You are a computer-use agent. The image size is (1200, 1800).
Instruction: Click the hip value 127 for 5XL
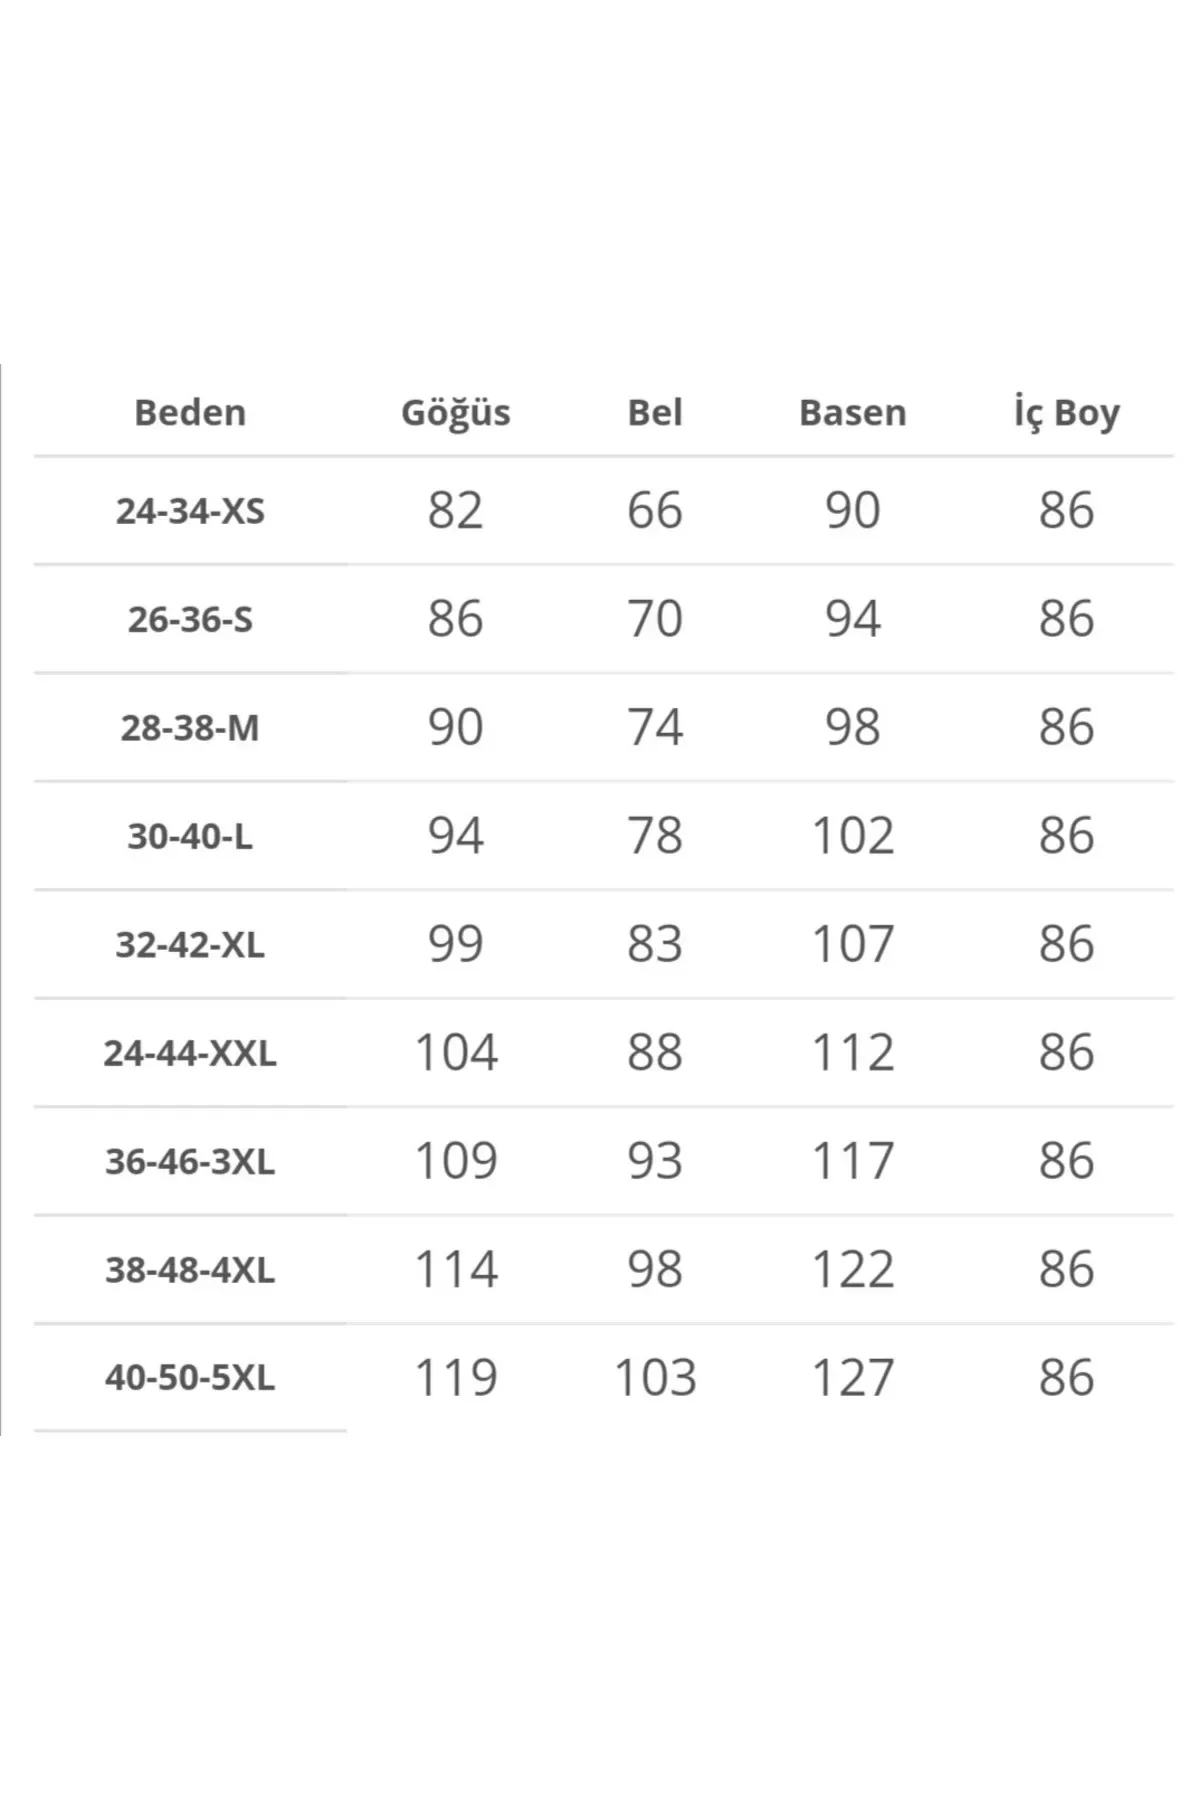[852, 1378]
